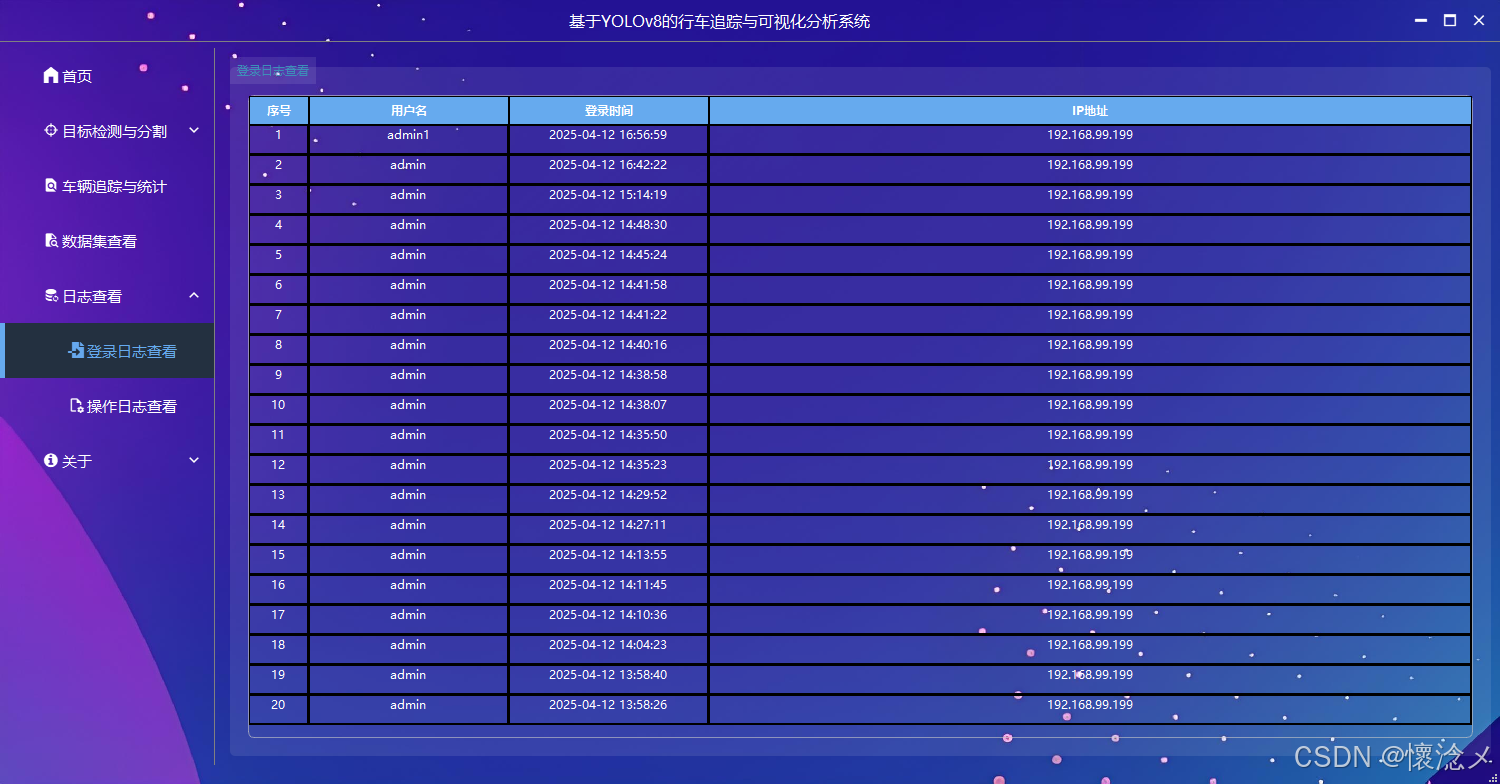Maximize the application window
Viewport: 1500px width, 784px height.
click(x=1450, y=21)
